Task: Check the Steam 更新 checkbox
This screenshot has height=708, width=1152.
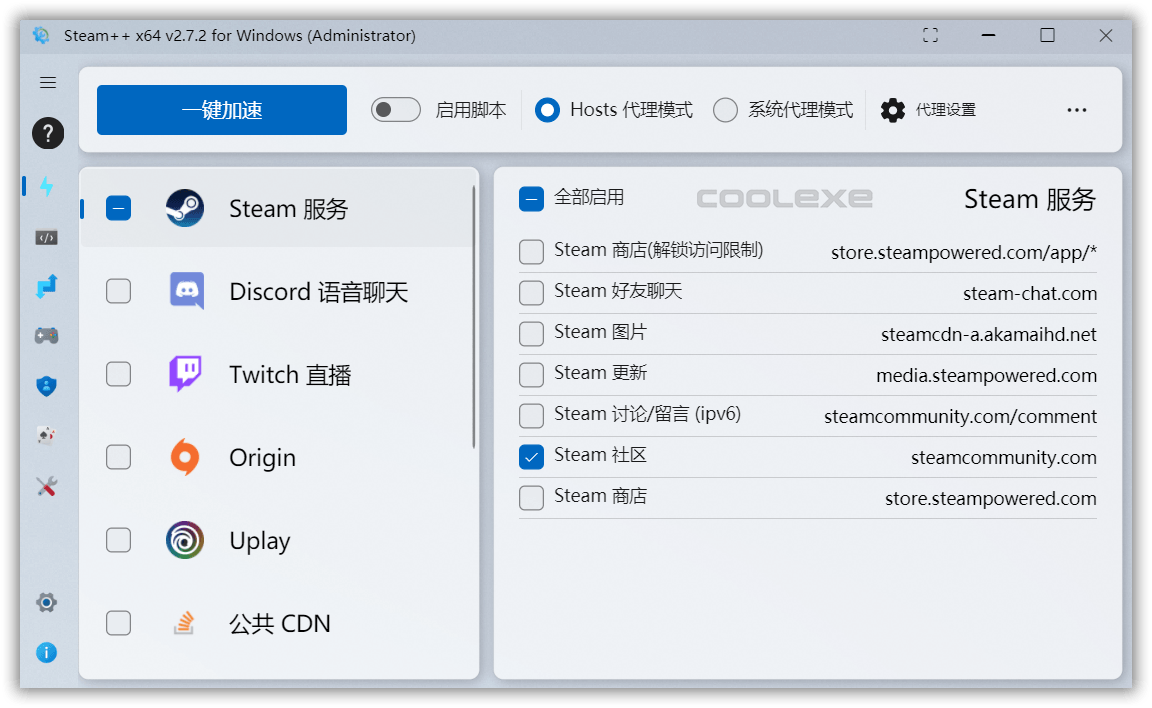Action: pyautogui.click(x=531, y=375)
